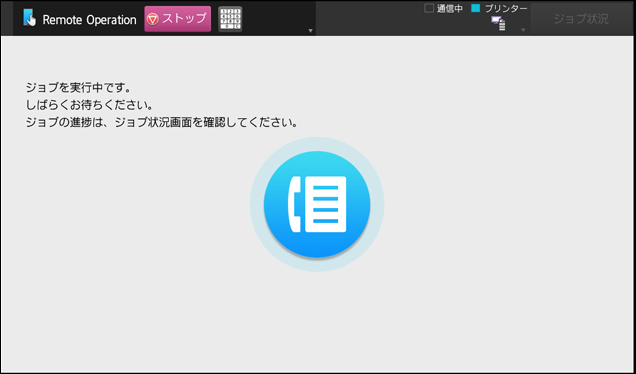Screen dimensions: 636x374
Task: Click the text 'ジョブを実行中です。'
Action: 79,88
